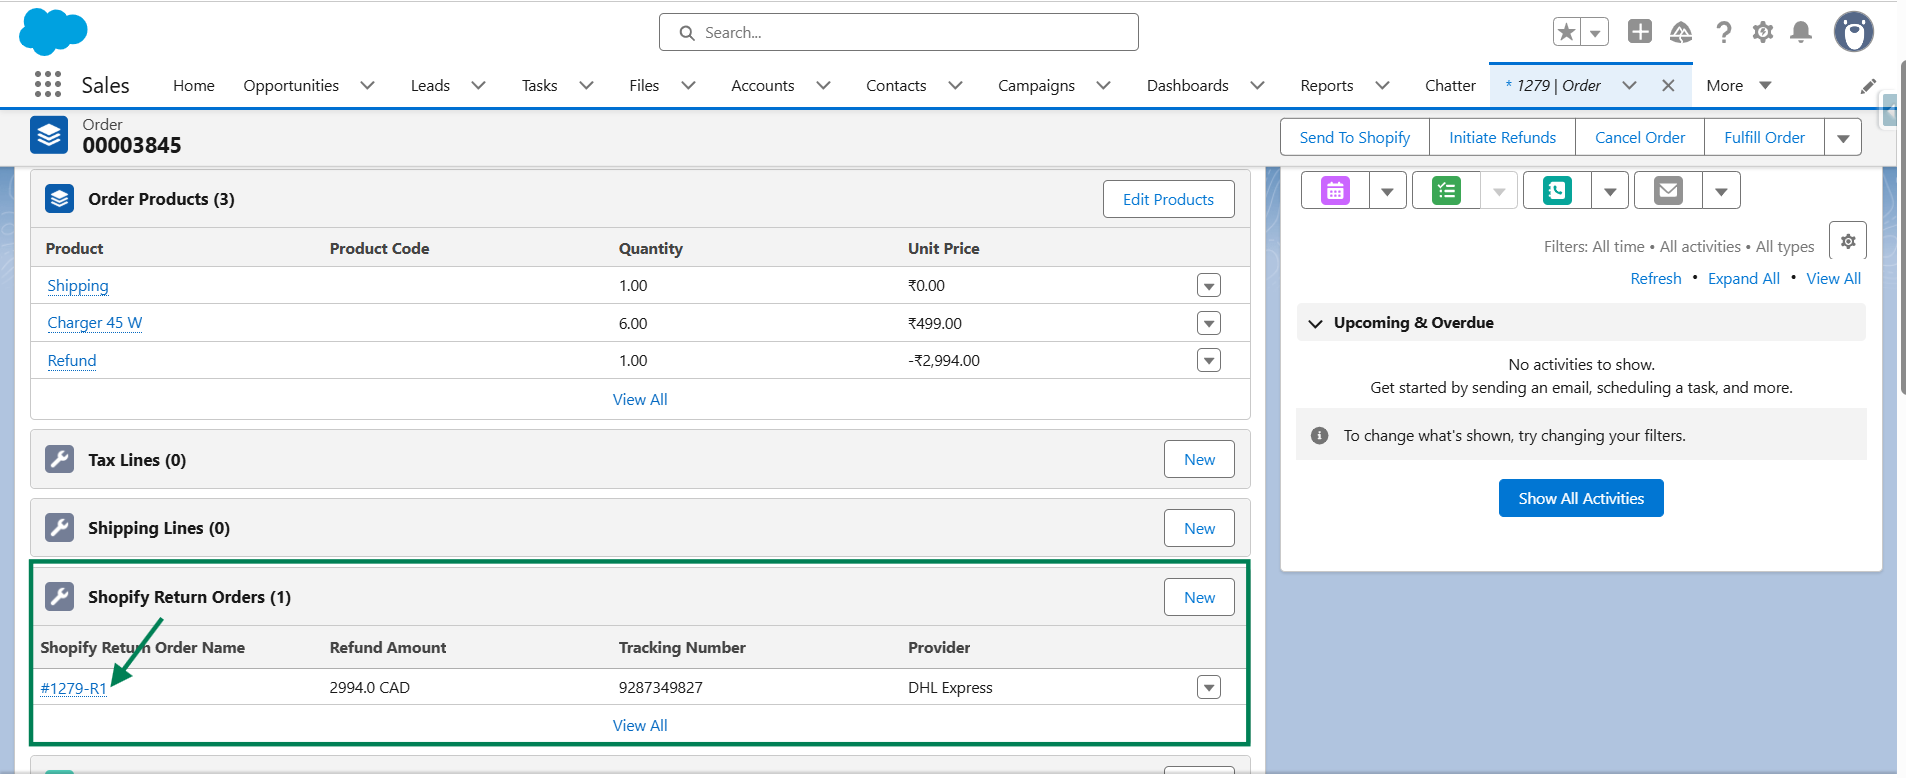
Task: Open the Favorites star icon
Action: (1567, 32)
